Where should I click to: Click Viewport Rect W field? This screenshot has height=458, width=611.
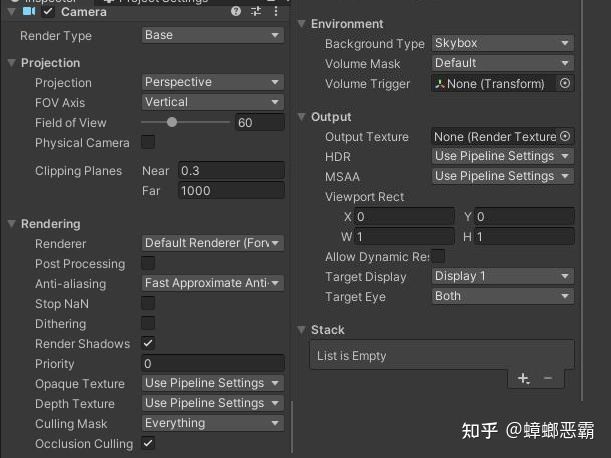(x=404, y=236)
